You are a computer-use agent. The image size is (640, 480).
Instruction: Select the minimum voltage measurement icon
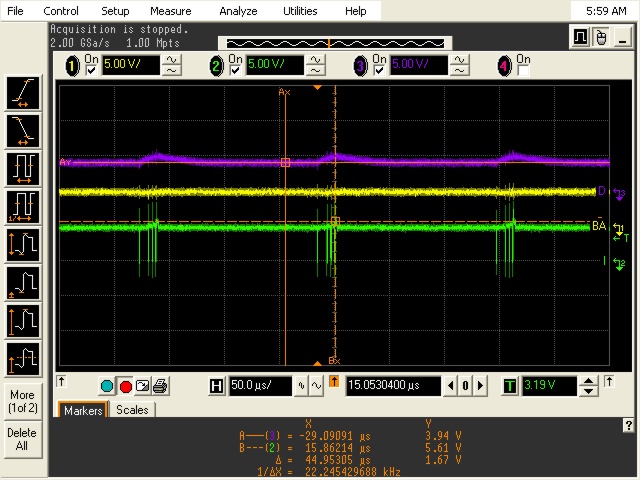tap(23, 283)
